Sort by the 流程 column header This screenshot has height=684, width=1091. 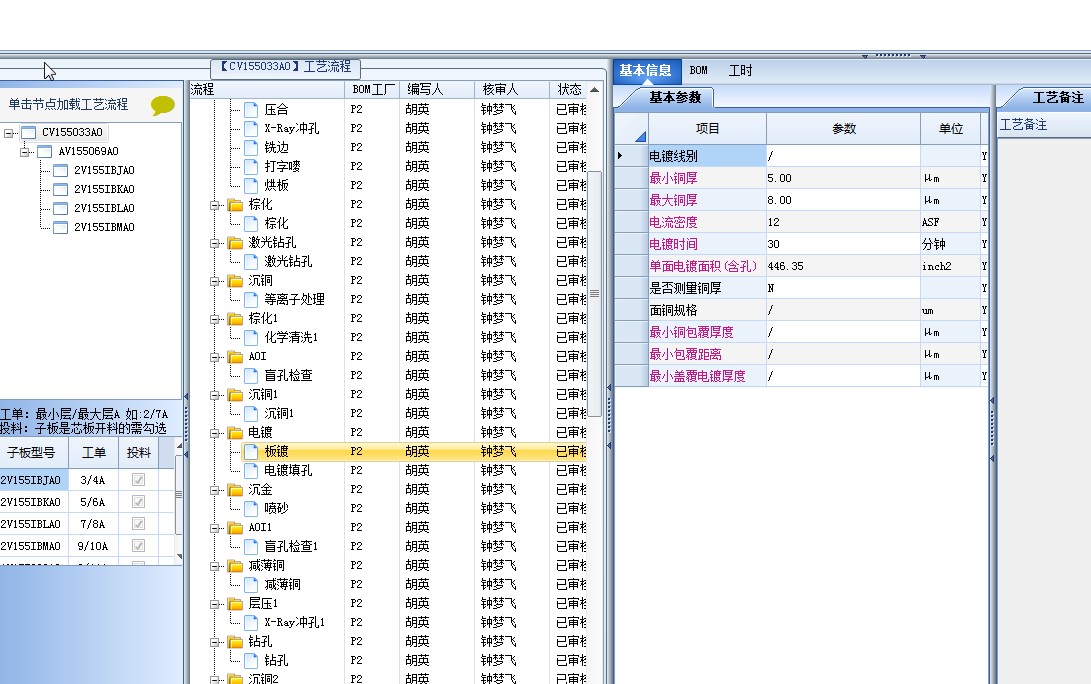point(267,90)
